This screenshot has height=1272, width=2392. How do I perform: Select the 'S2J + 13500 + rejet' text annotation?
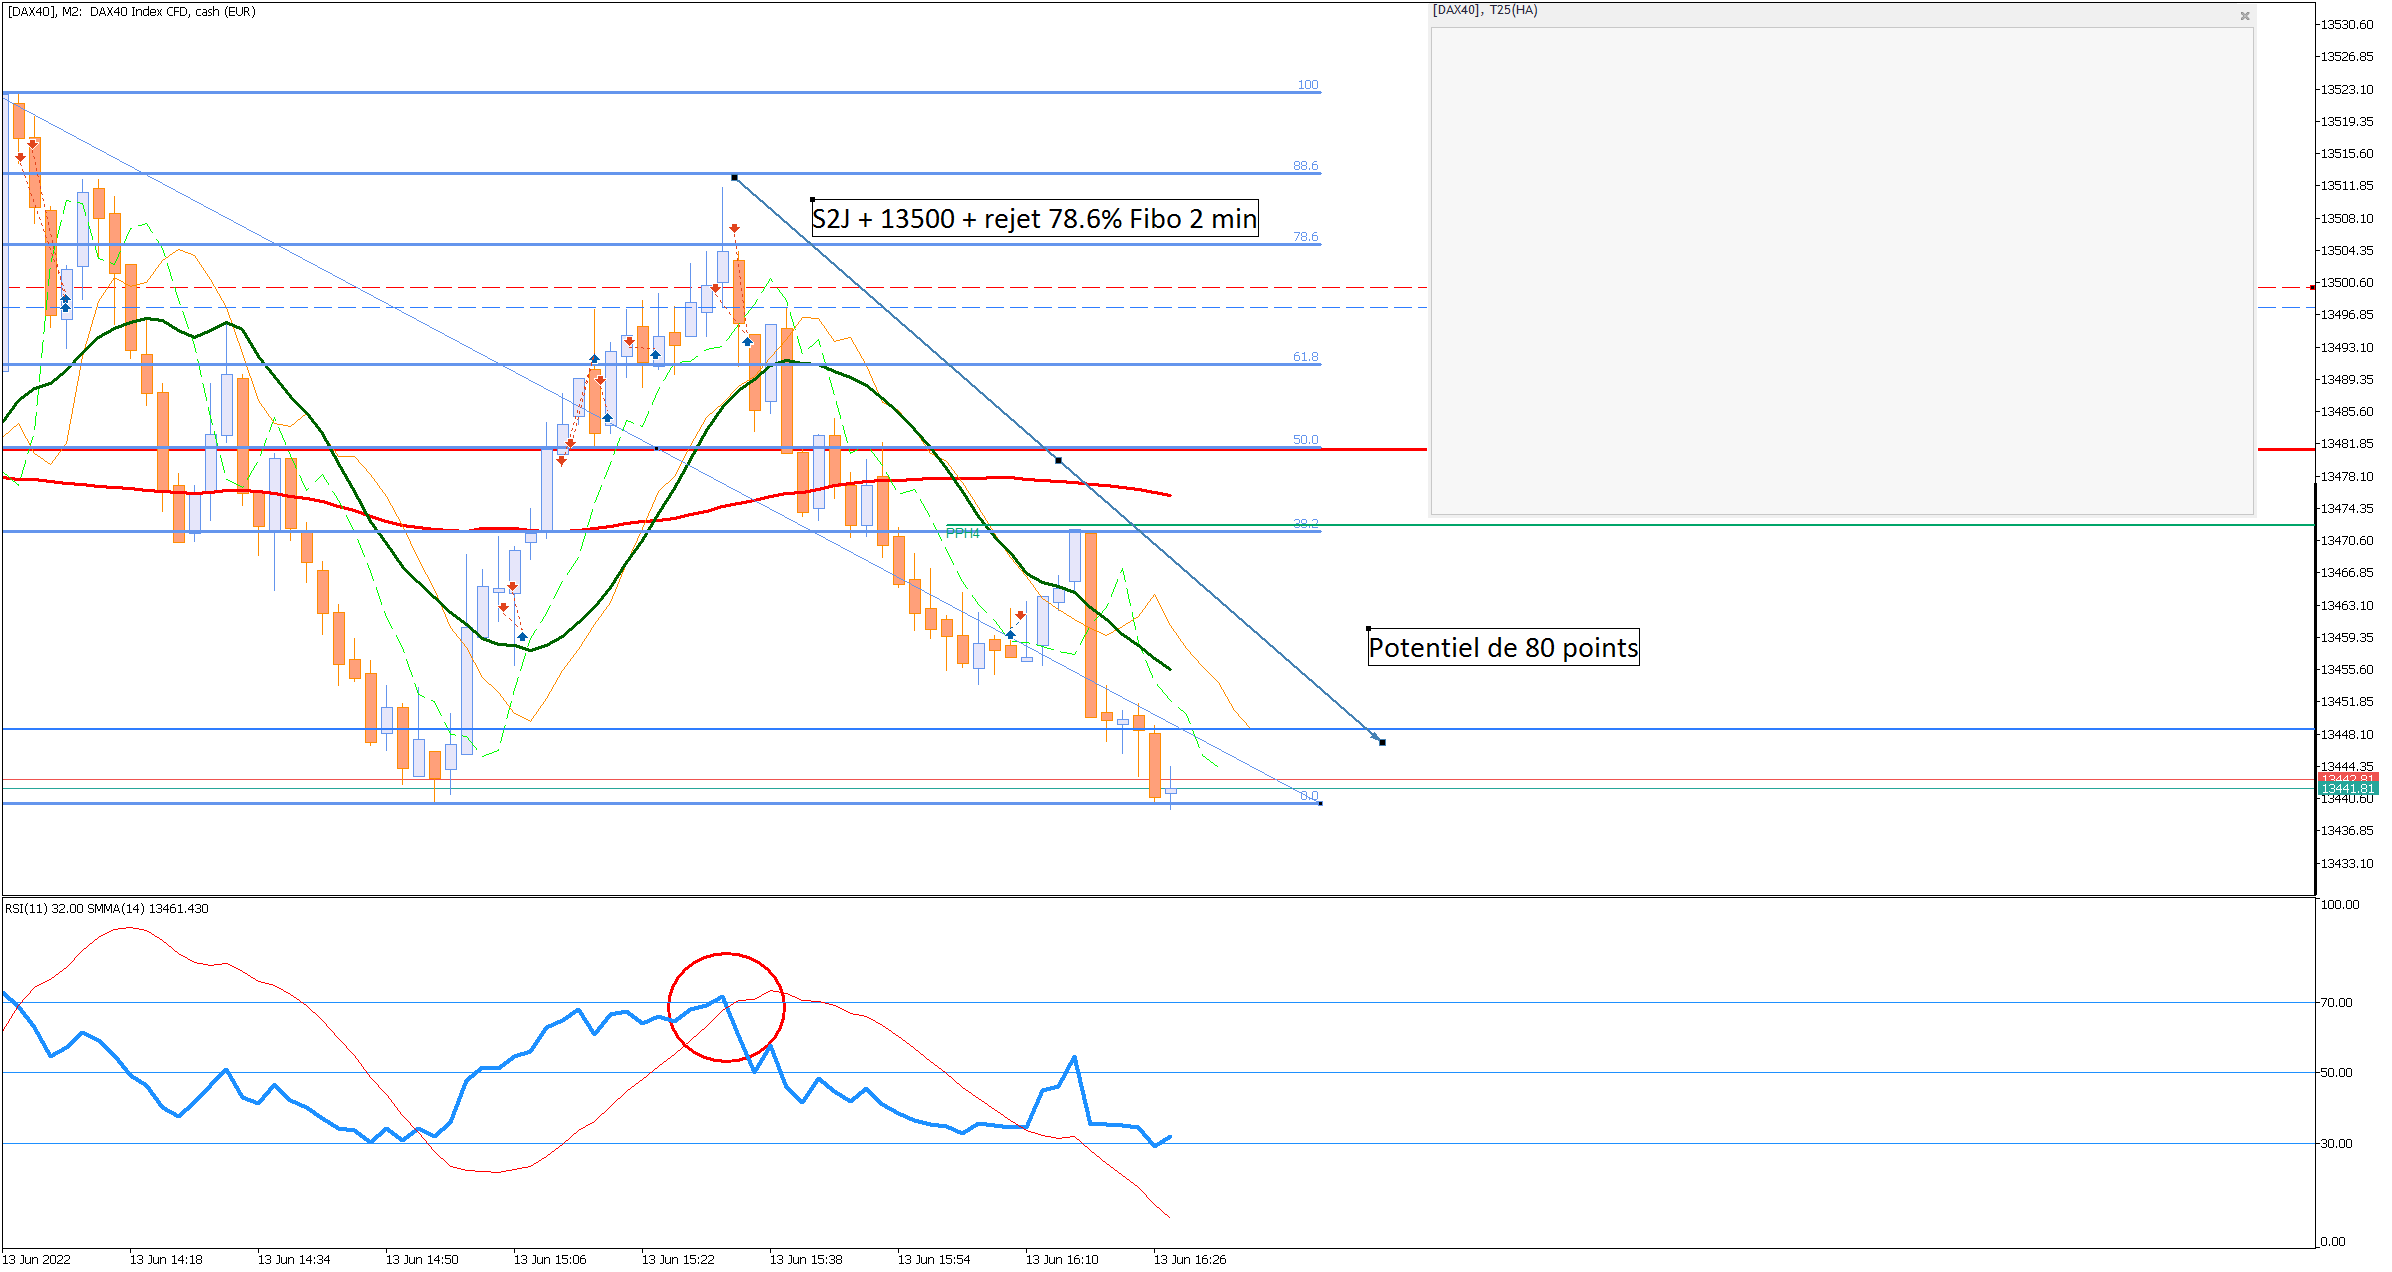click(1034, 219)
